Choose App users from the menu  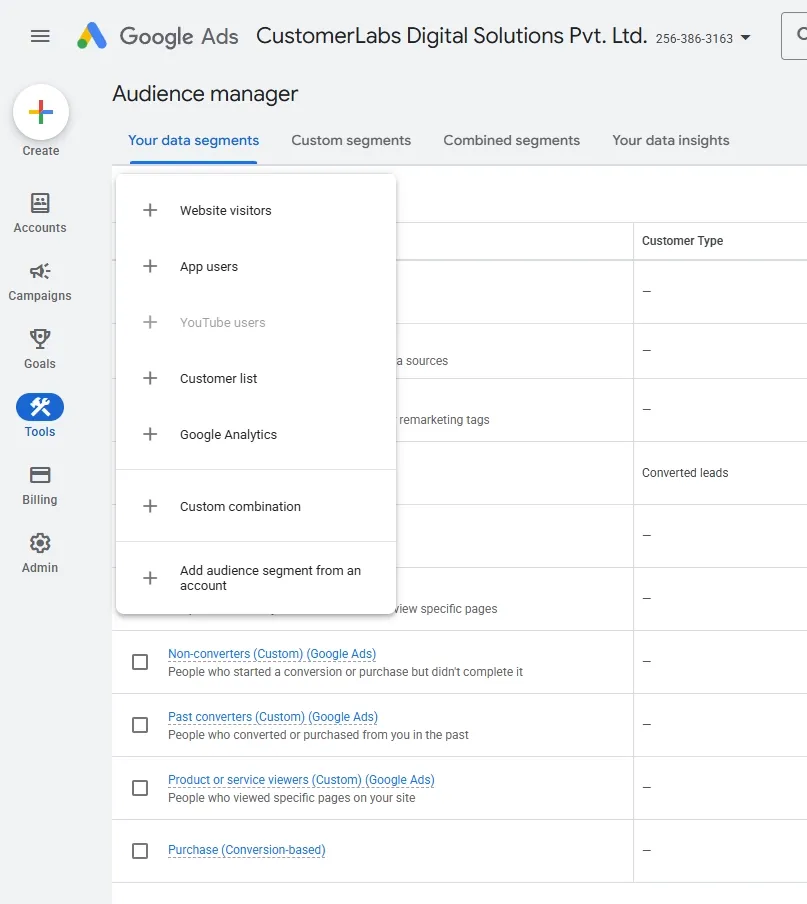(x=256, y=266)
